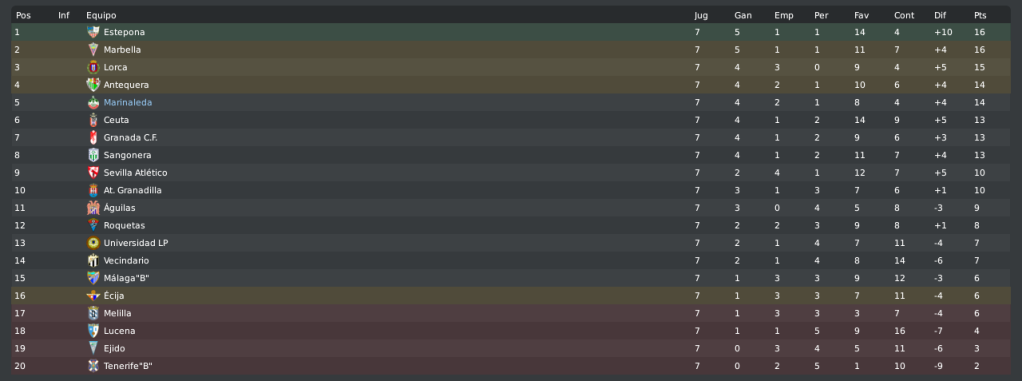Sort standings by Dif column header

[940, 15]
